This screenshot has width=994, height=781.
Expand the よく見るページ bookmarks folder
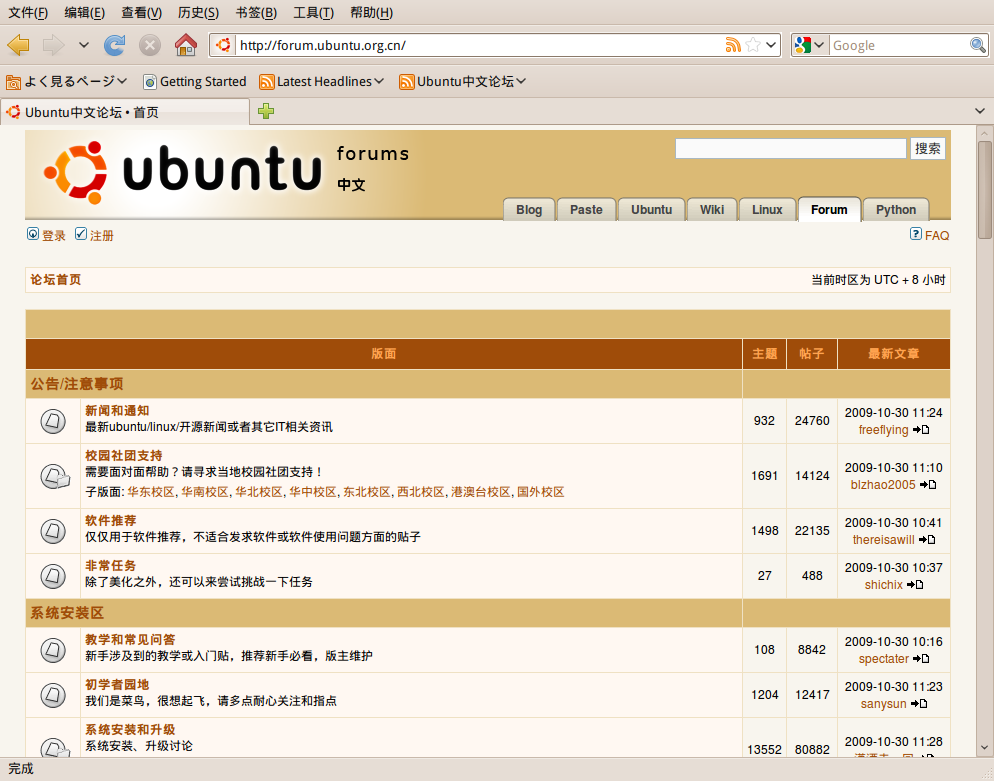point(67,81)
